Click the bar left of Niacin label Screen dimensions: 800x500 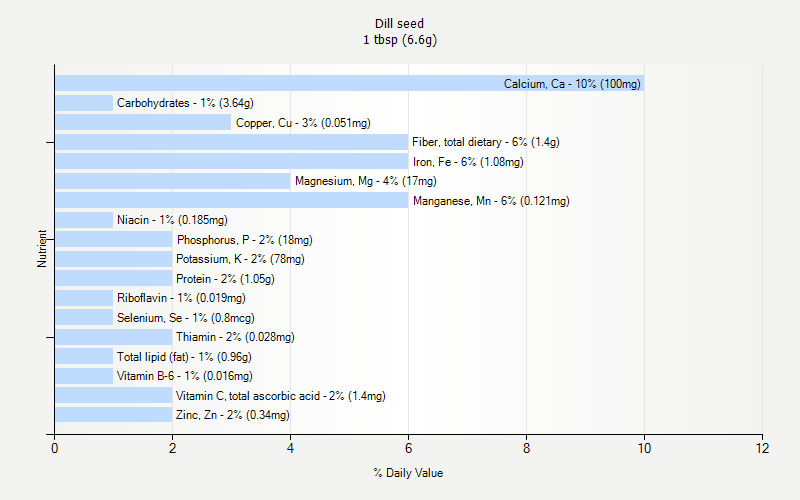(84, 220)
